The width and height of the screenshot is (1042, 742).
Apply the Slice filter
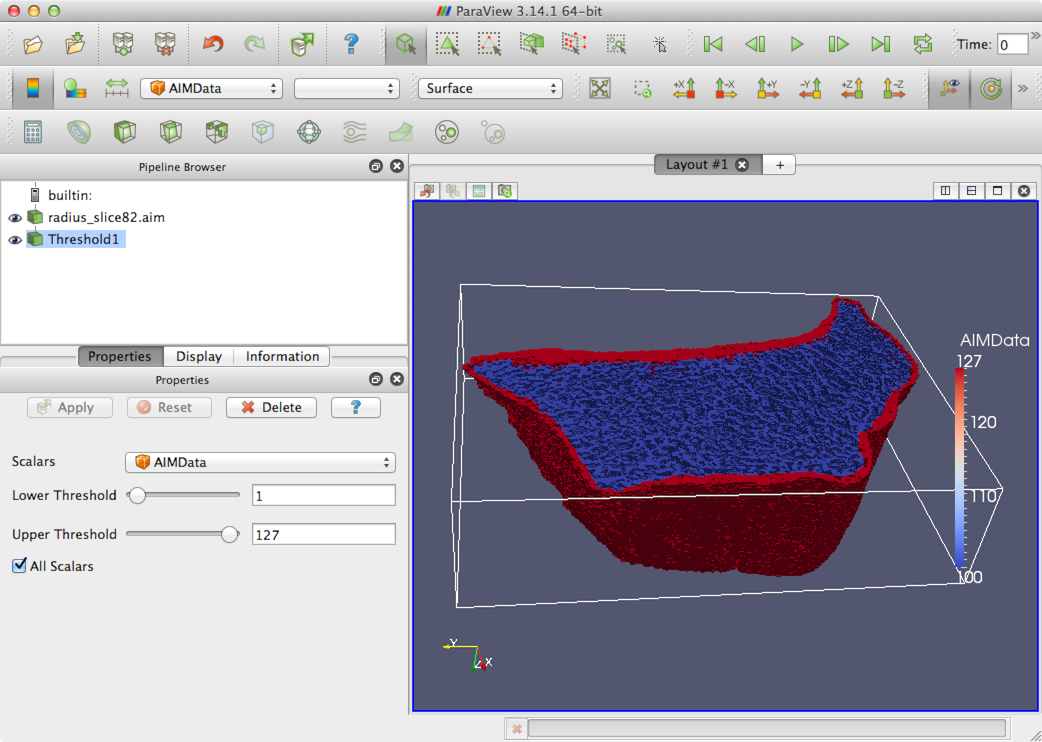click(x=171, y=132)
